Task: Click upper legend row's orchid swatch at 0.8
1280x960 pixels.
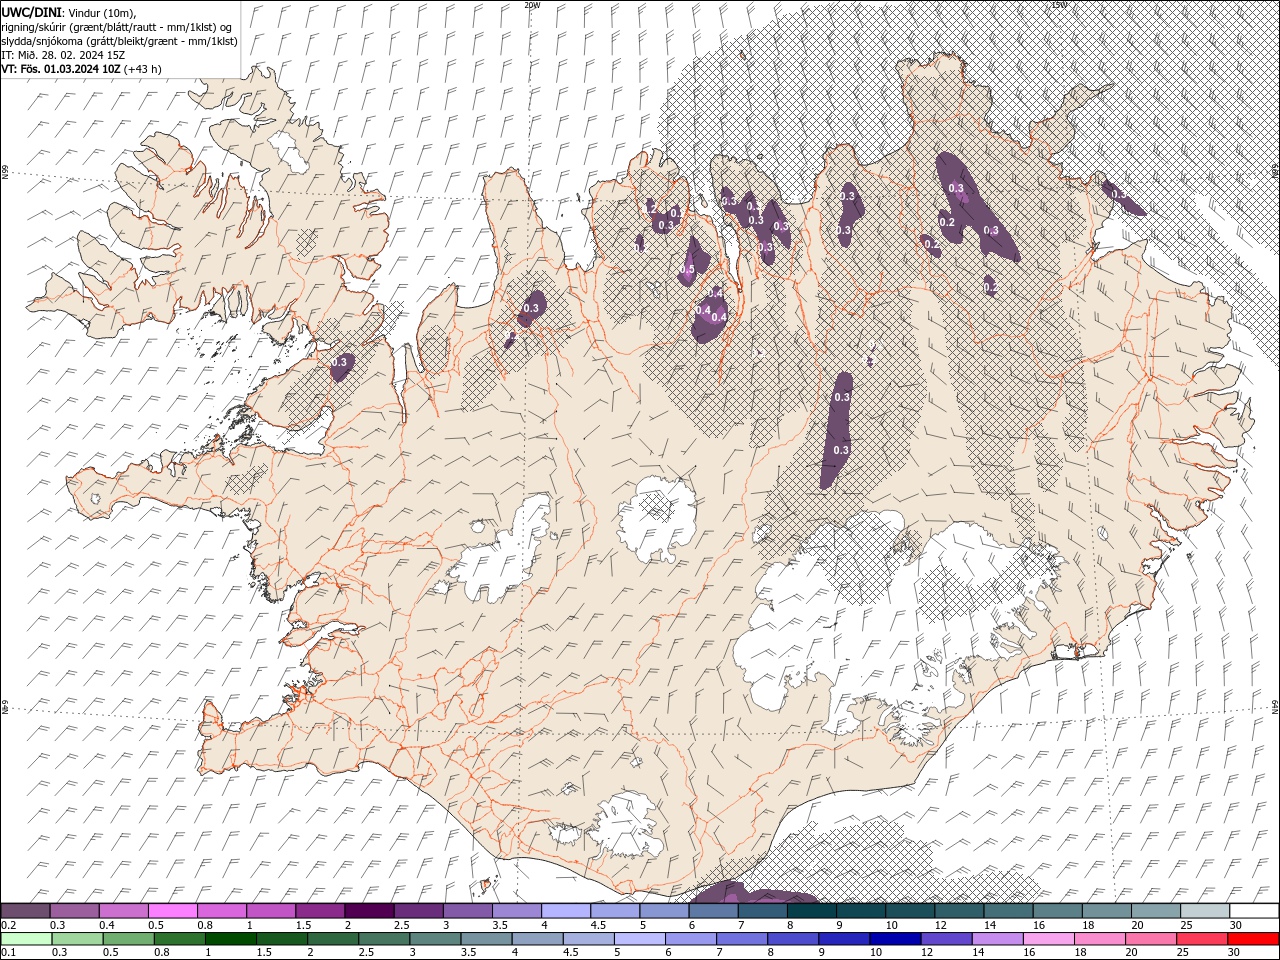Action: [222, 911]
